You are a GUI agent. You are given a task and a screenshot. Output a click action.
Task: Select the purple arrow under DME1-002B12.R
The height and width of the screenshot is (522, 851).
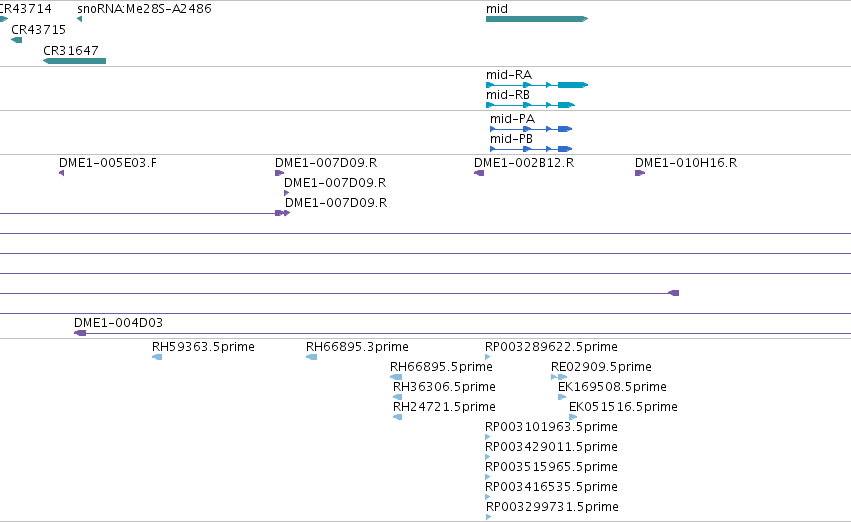point(479,173)
